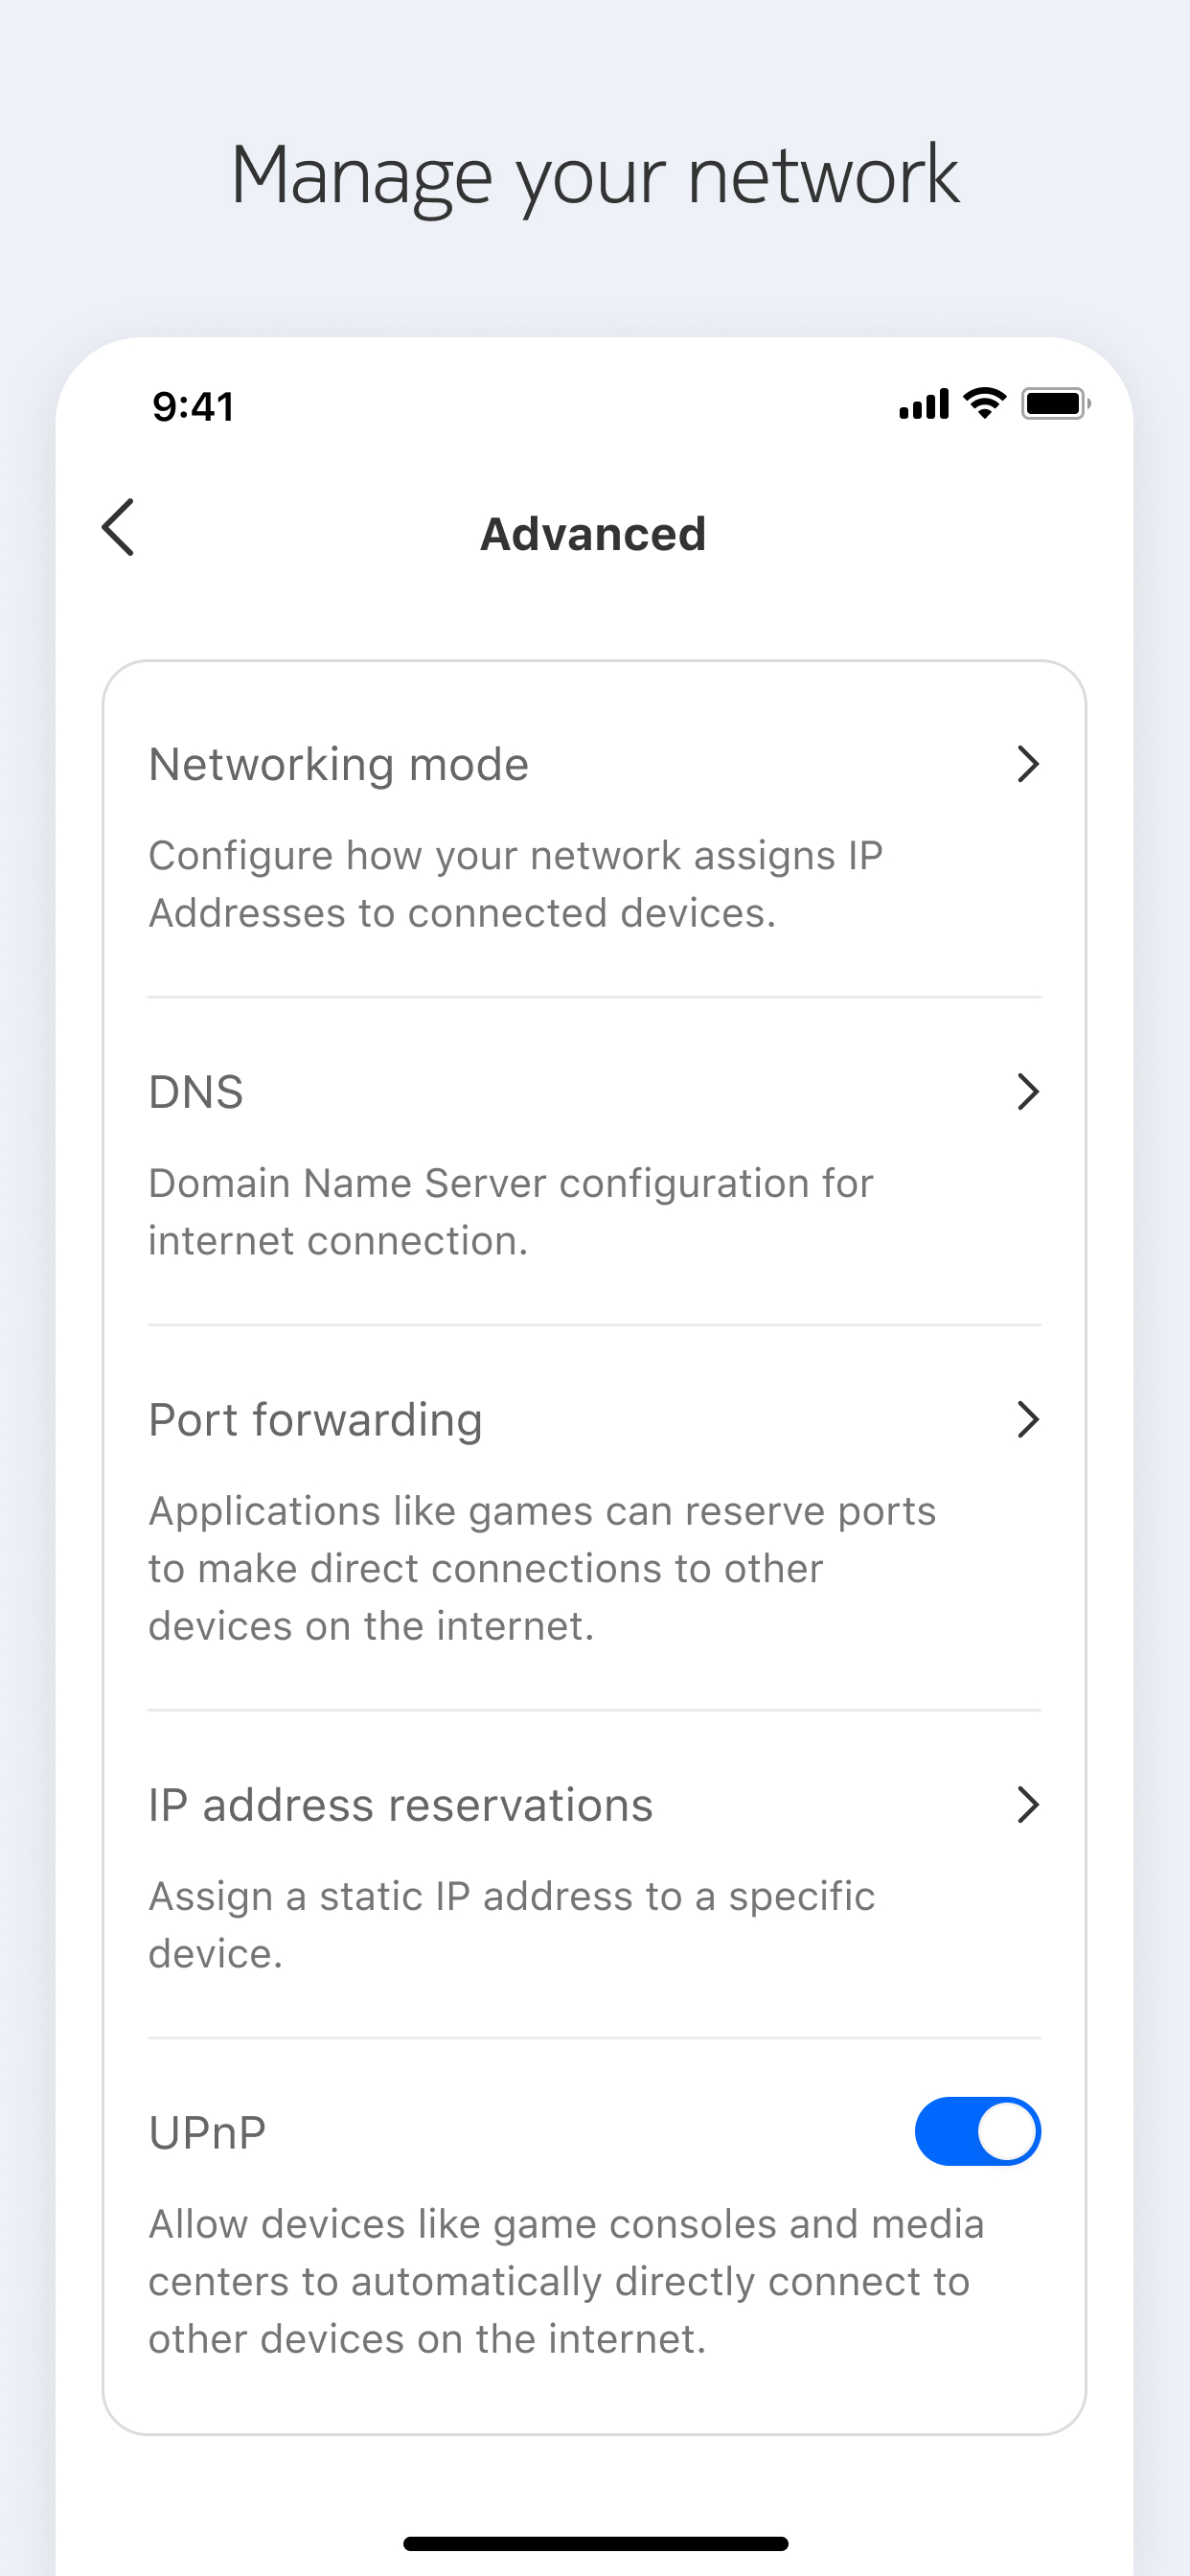
Task: Toggle the UPnP switch off
Action: pos(977,2131)
